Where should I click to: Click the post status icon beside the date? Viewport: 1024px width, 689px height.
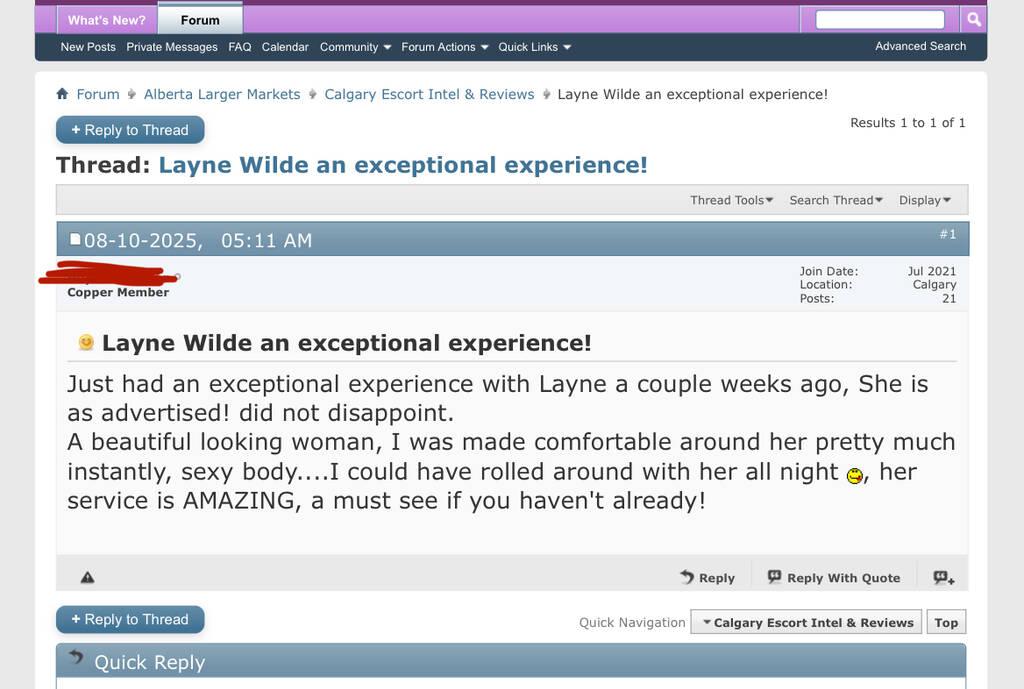pyautogui.click(x=74, y=240)
